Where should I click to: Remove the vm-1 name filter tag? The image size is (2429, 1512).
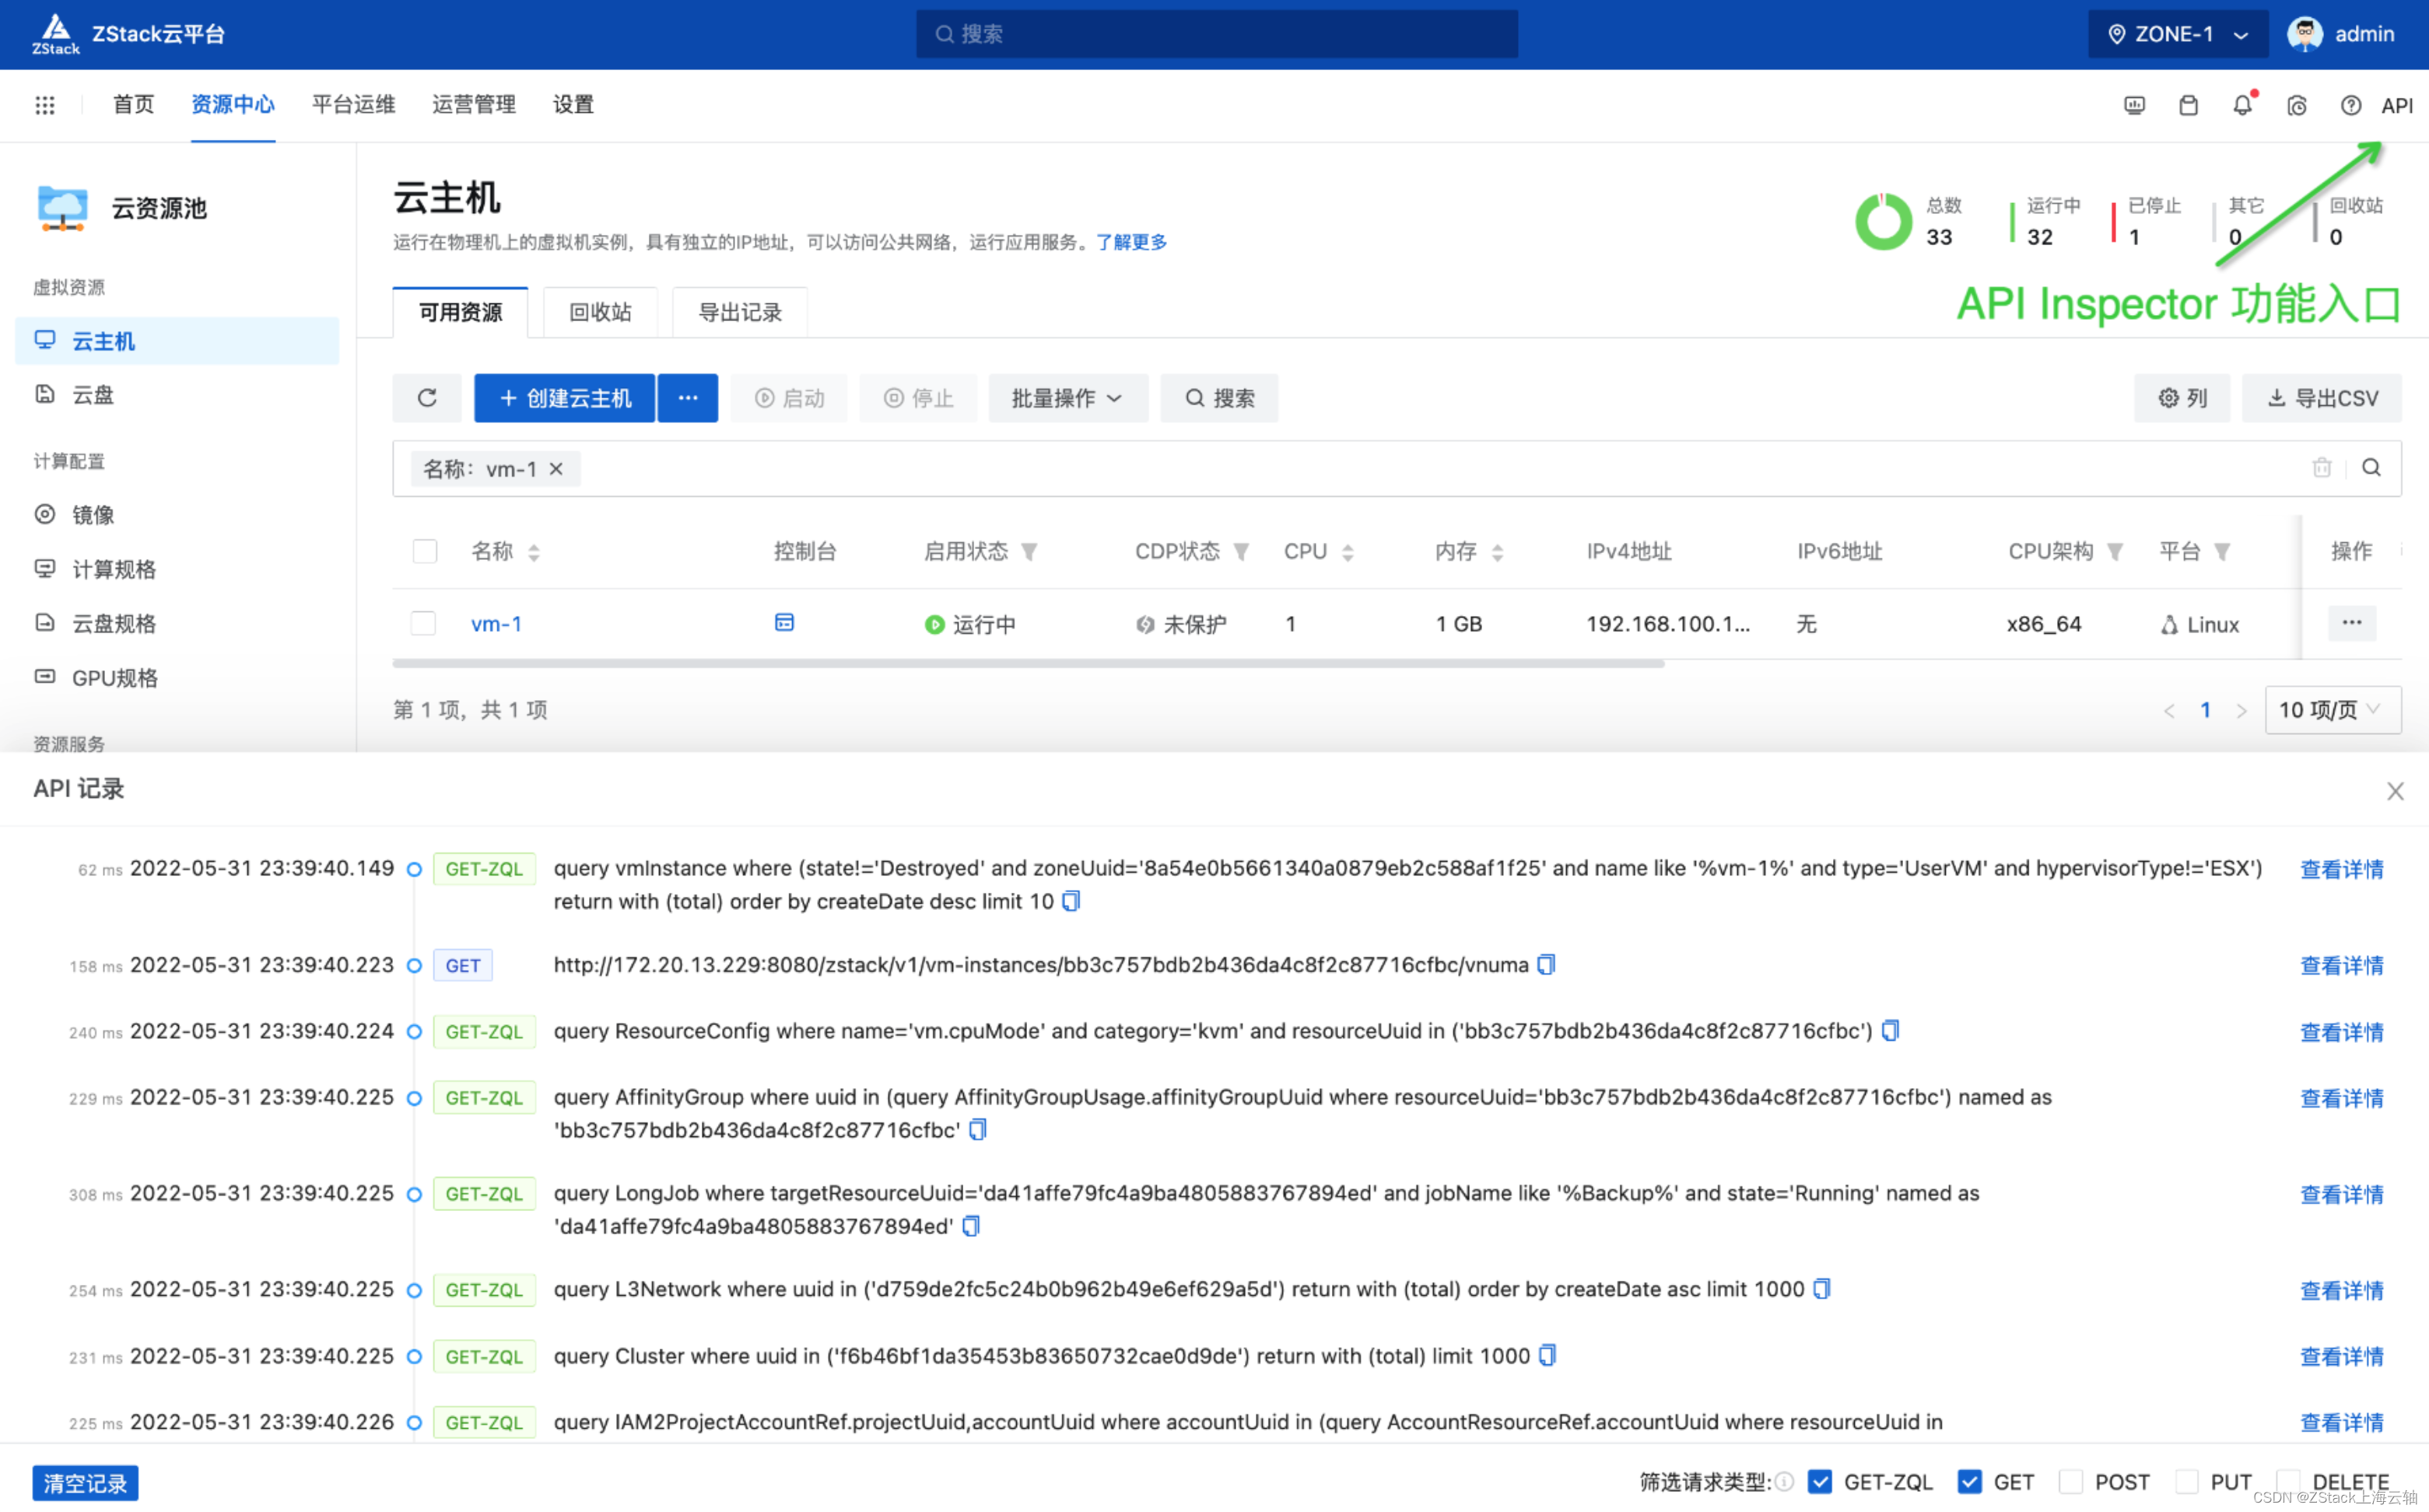pyautogui.click(x=557, y=469)
